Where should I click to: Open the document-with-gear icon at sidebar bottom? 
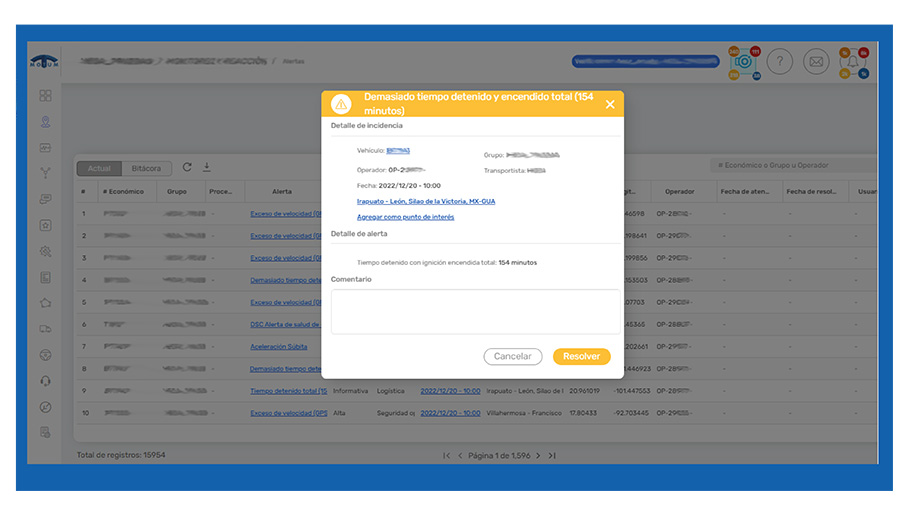[x=46, y=432]
